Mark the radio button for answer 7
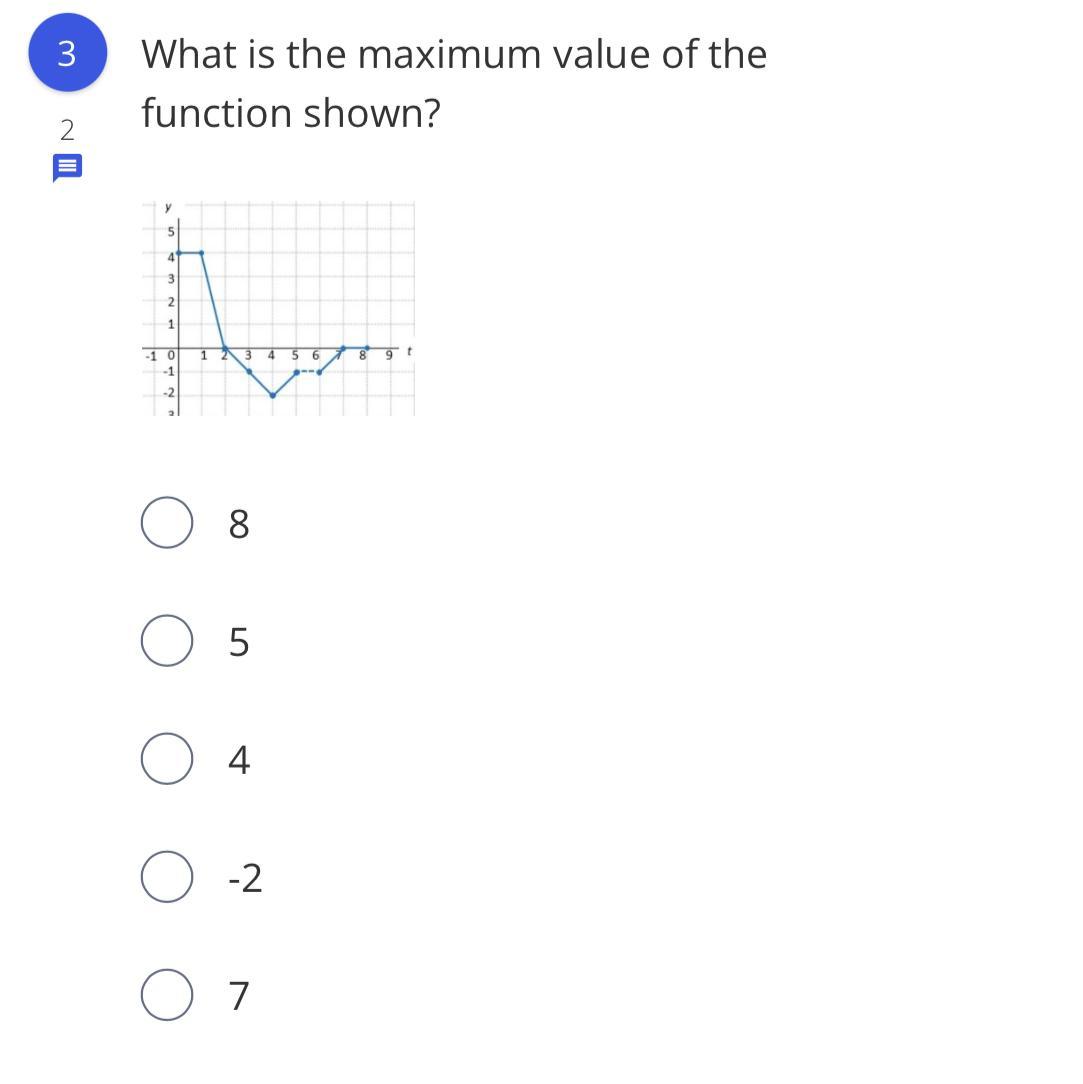 coord(167,996)
